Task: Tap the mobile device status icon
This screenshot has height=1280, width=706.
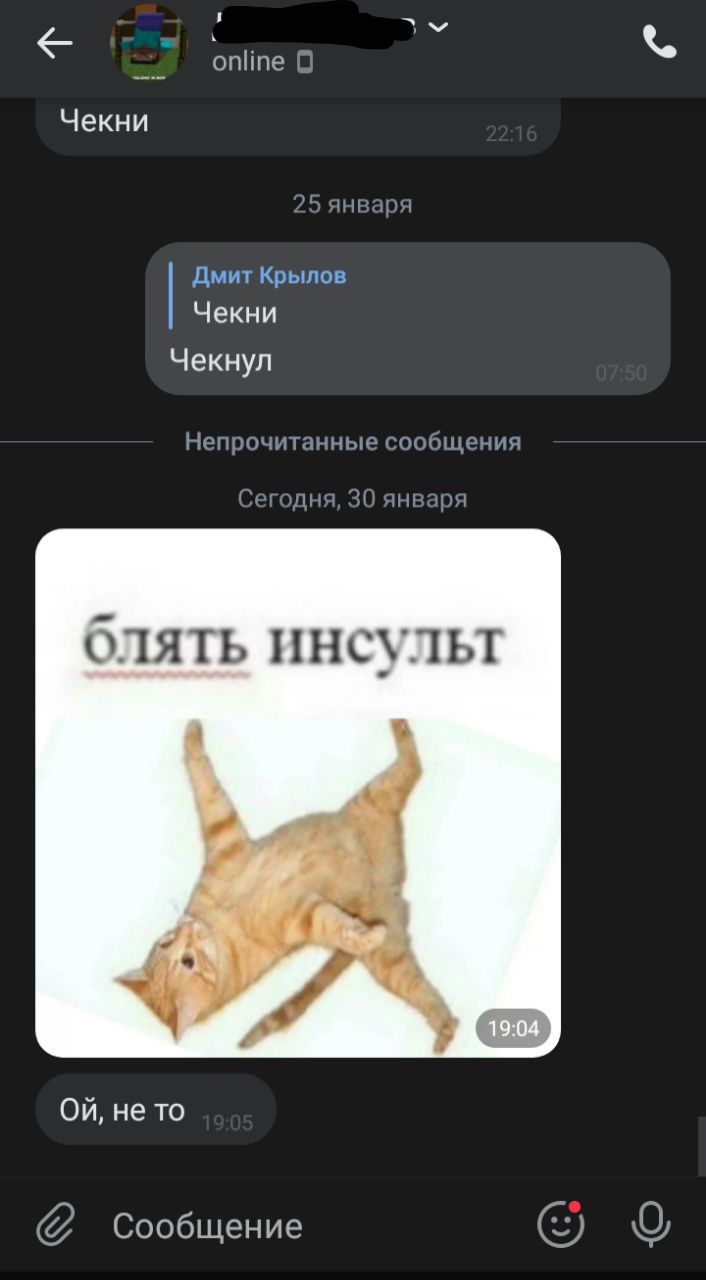Action: point(305,62)
